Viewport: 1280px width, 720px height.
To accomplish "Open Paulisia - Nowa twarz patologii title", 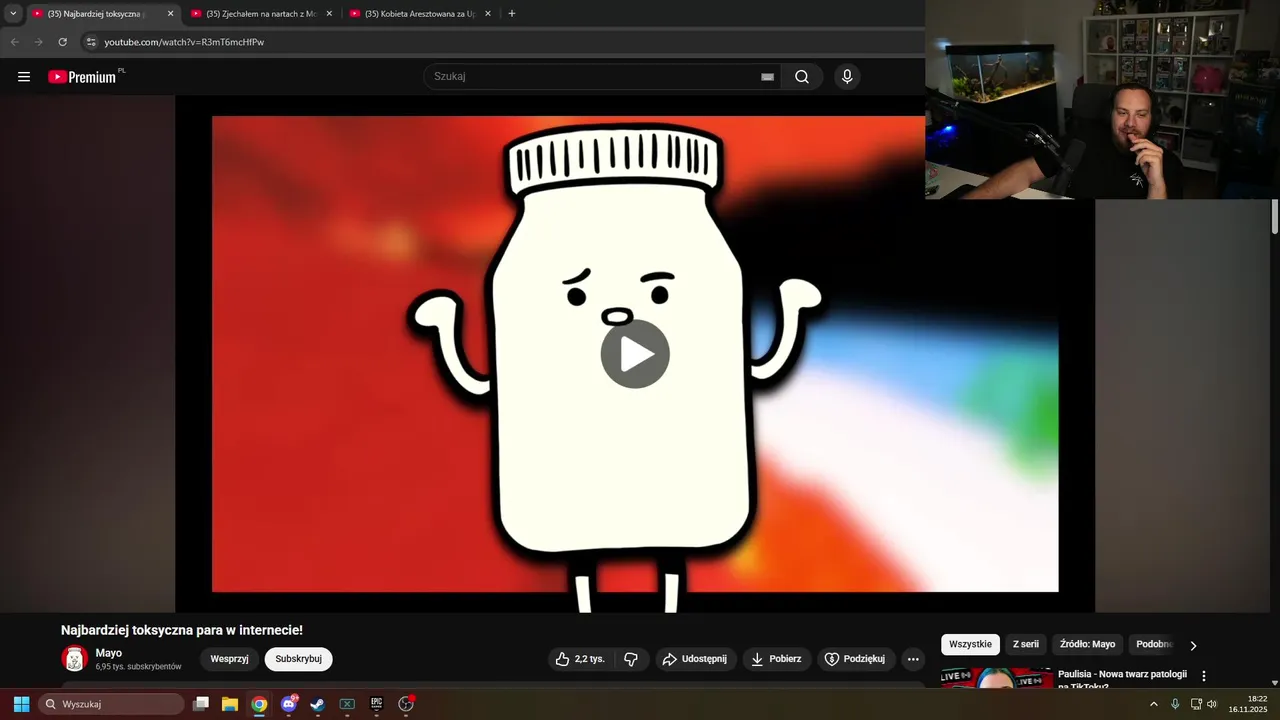I will click(x=1122, y=679).
